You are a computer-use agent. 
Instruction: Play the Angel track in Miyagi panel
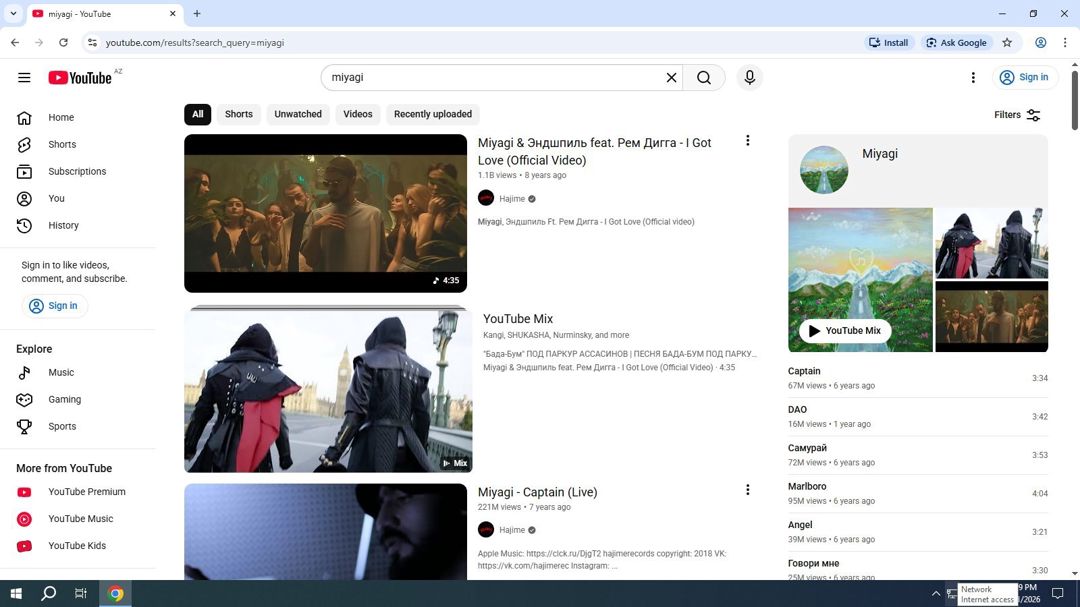point(918,532)
